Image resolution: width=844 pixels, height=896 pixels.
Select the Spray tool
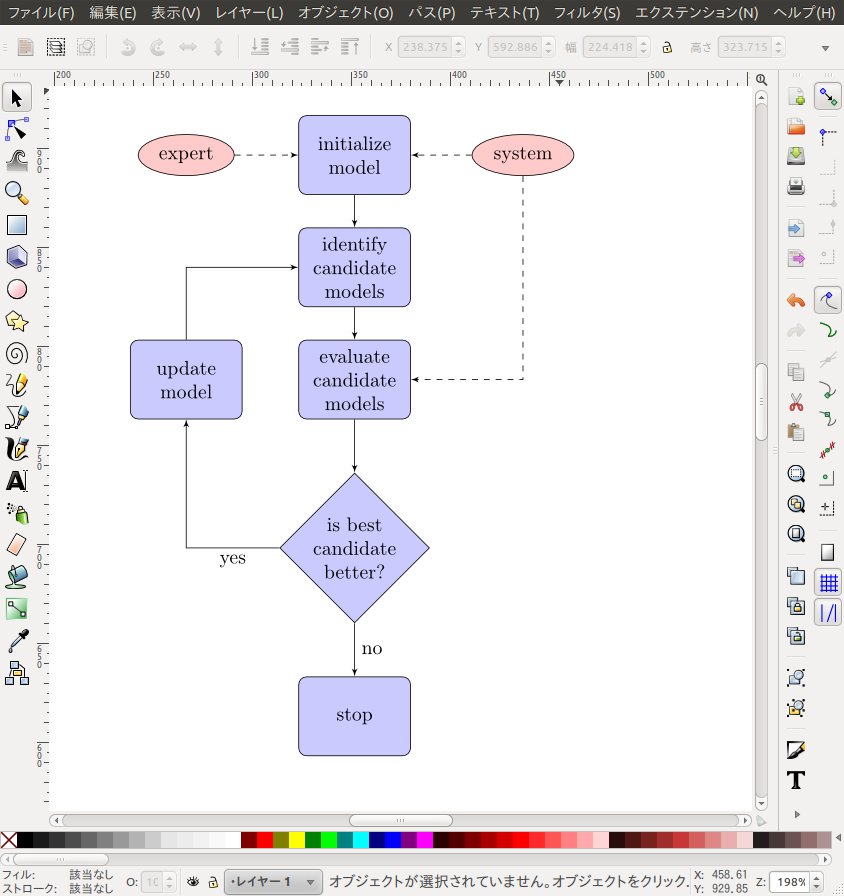point(17,513)
